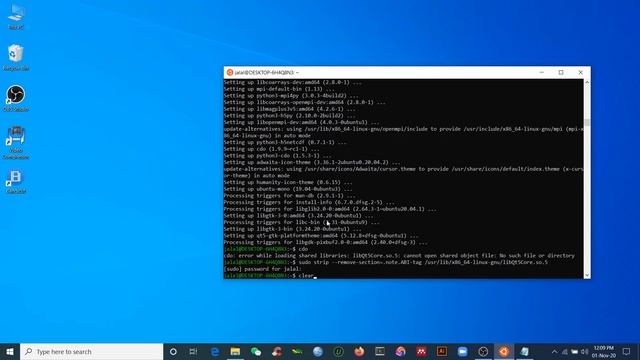Open Task View on the taskbar
The image size is (640, 360).
point(193,351)
